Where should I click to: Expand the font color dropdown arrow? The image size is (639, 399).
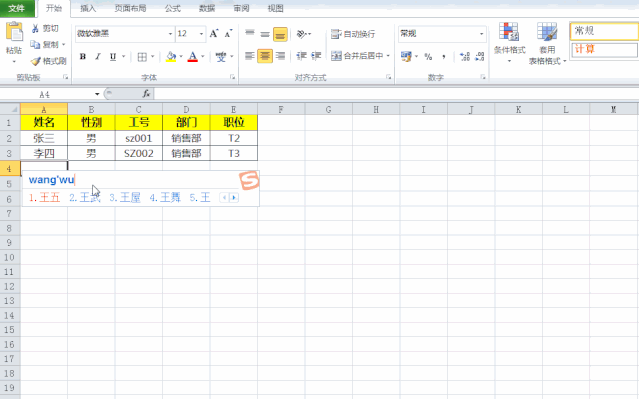pyautogui.click(x=203, y=57)
